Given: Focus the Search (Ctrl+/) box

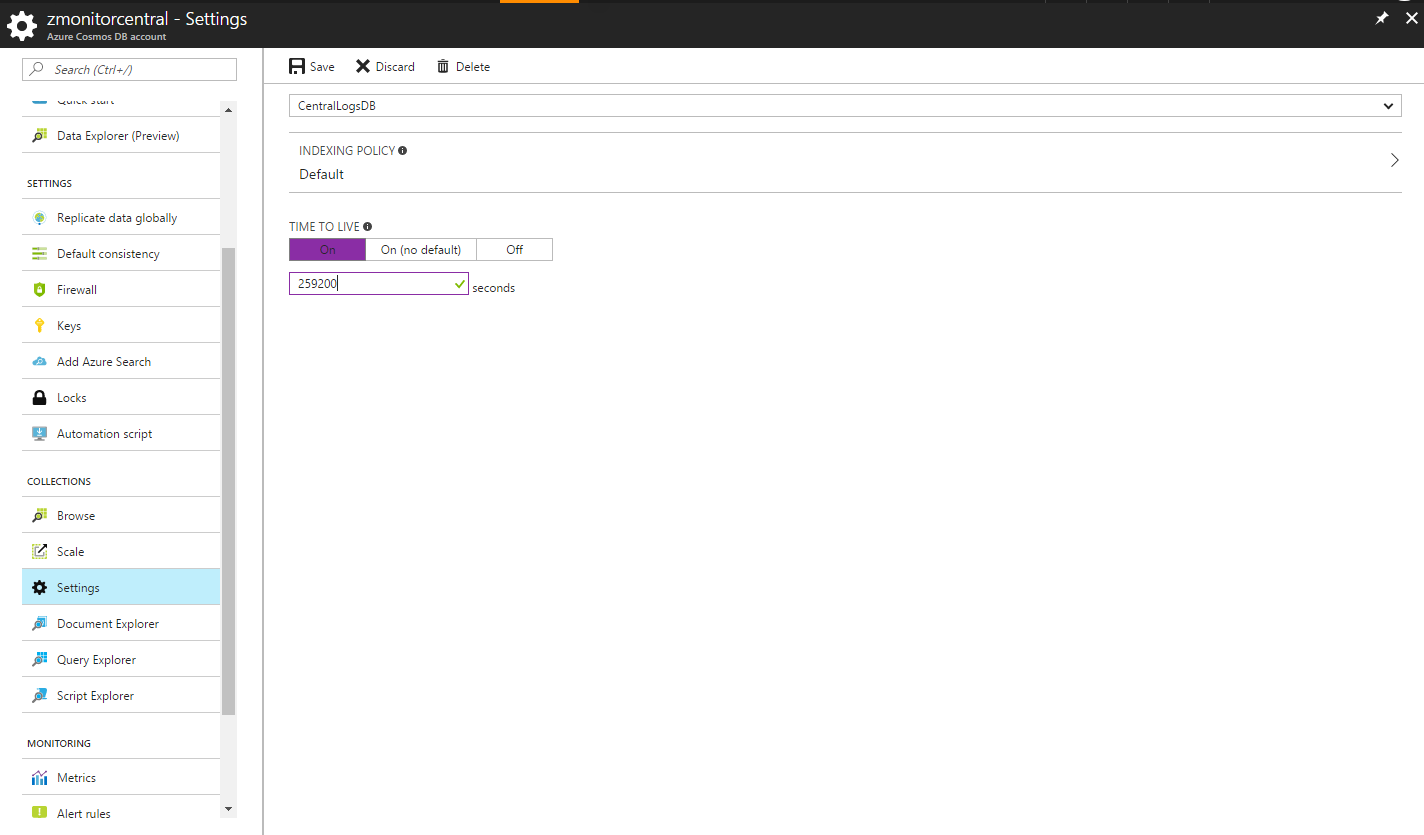Looking at the screenshot, I should click(x=130, y=69).
